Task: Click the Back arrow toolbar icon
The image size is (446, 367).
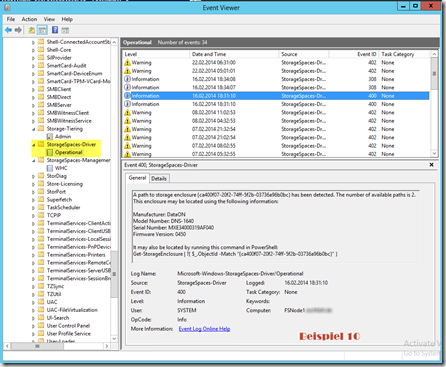Action: pyautogui.click(x=8, y=30)
